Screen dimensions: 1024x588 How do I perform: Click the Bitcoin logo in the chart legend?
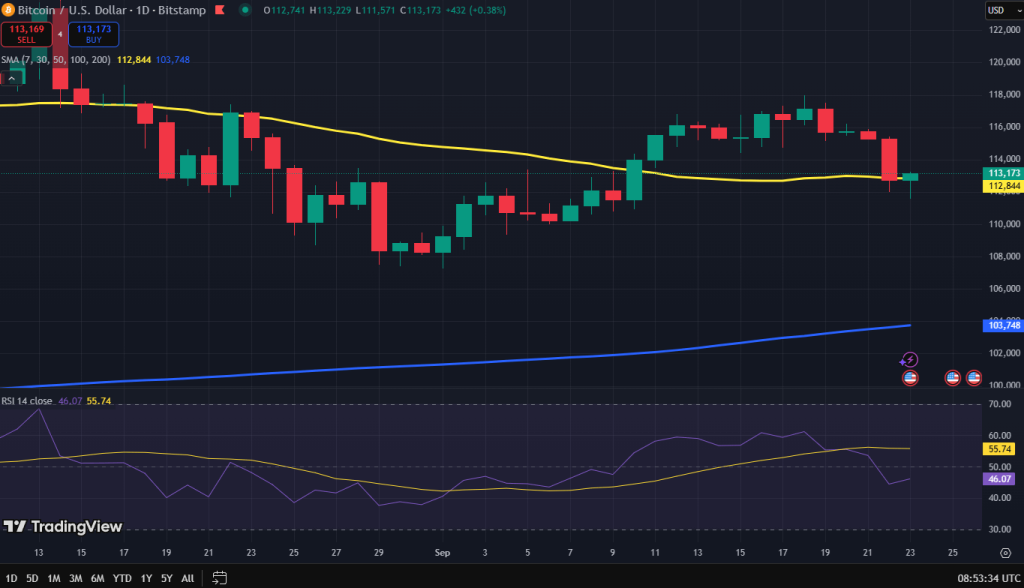coord(8,10)
